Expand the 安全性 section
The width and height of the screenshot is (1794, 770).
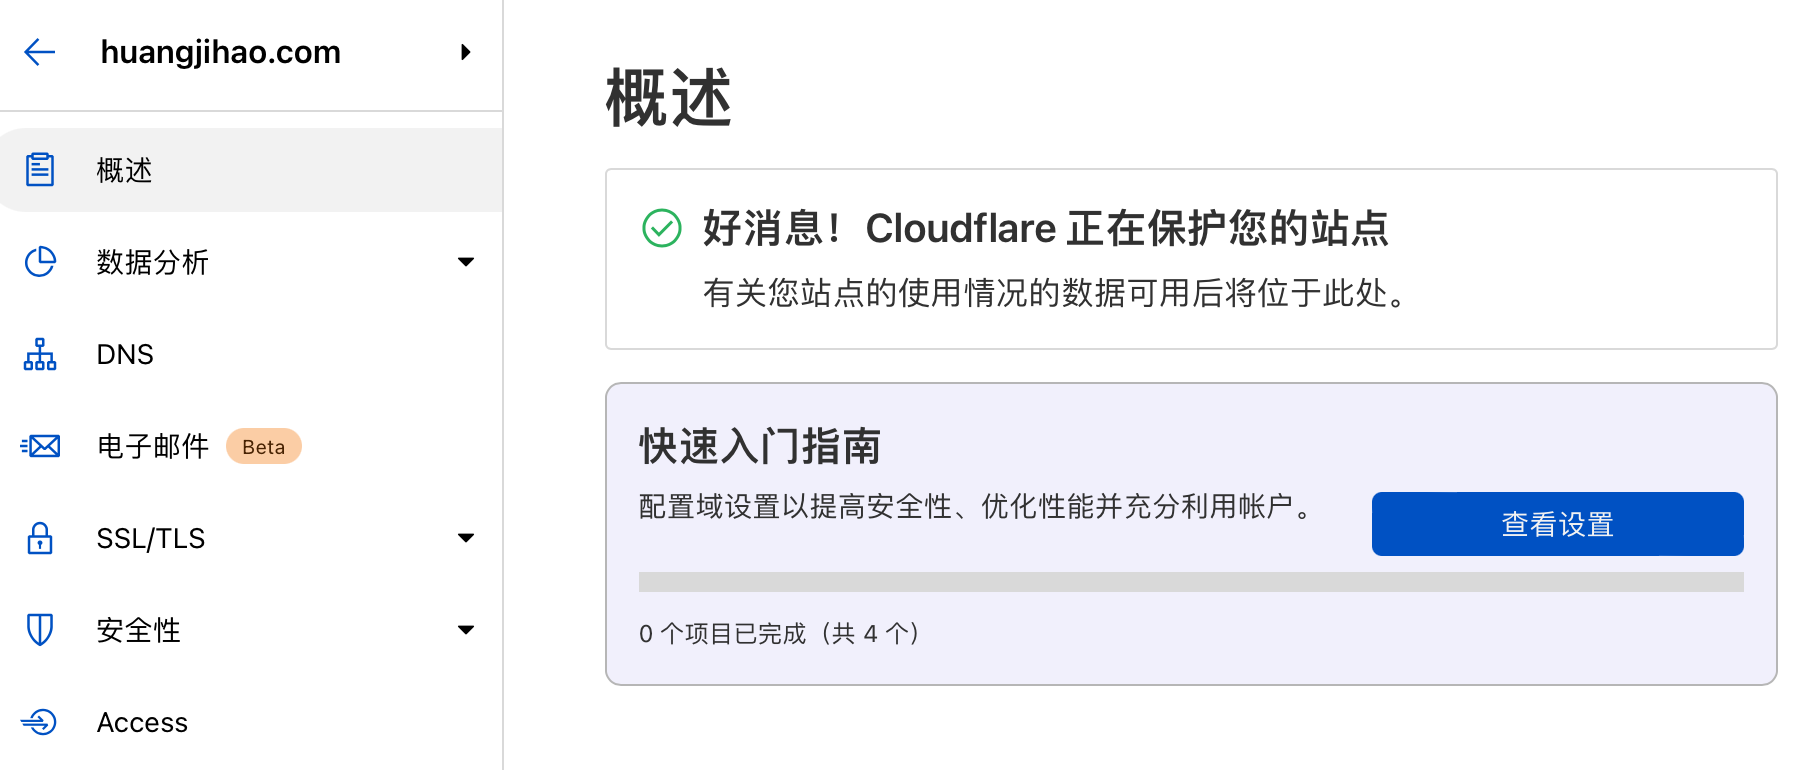pos(466,630)
